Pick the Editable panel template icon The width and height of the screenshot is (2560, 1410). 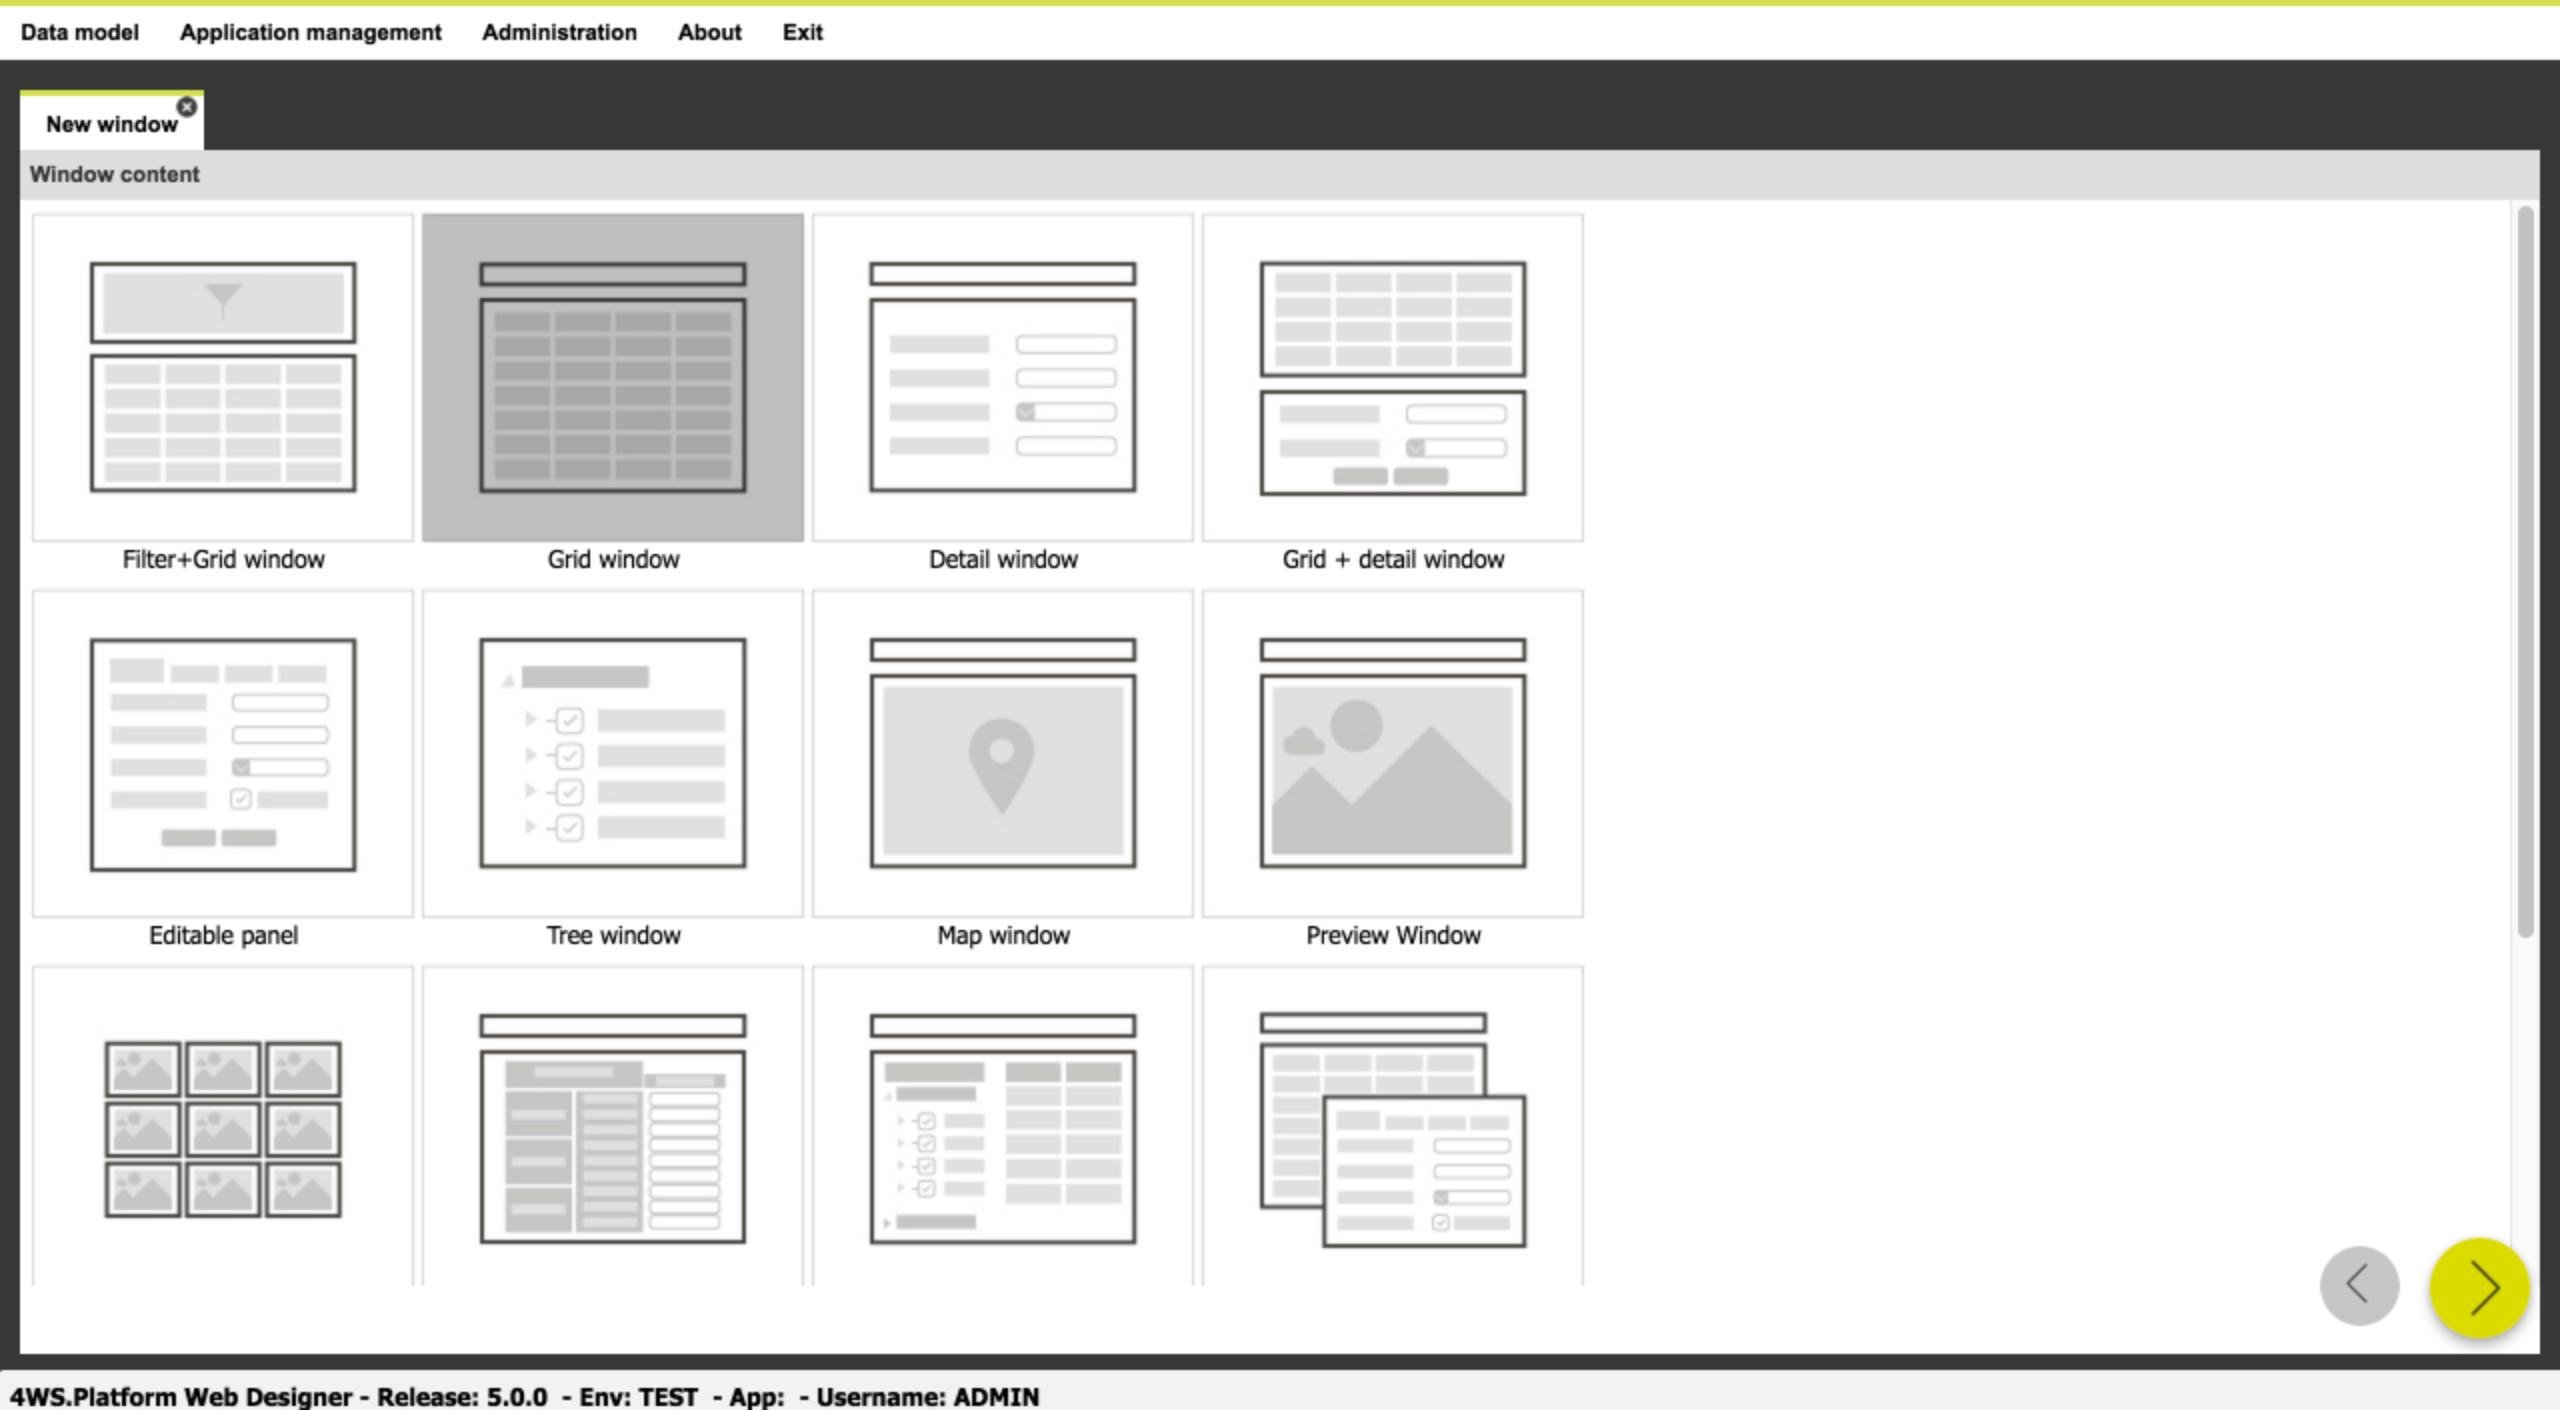click(222, 753)
